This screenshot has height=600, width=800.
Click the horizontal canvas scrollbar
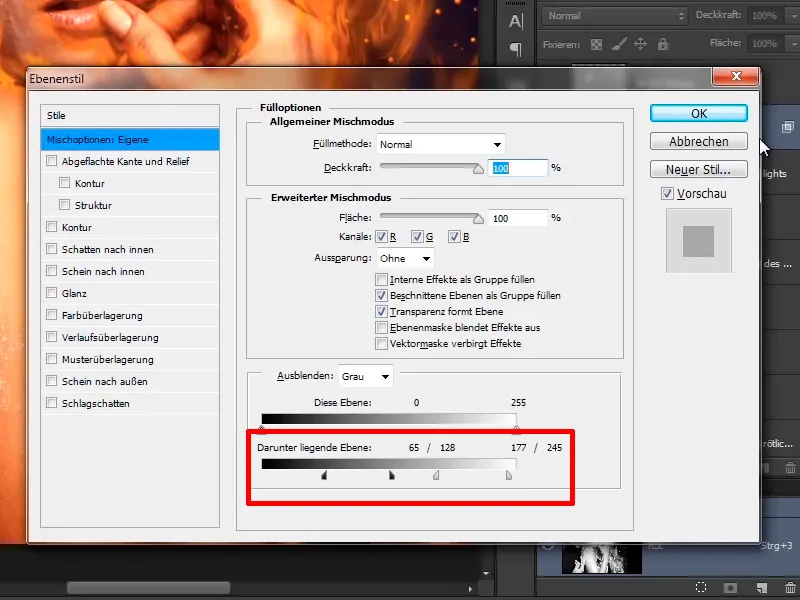point(148,588)
